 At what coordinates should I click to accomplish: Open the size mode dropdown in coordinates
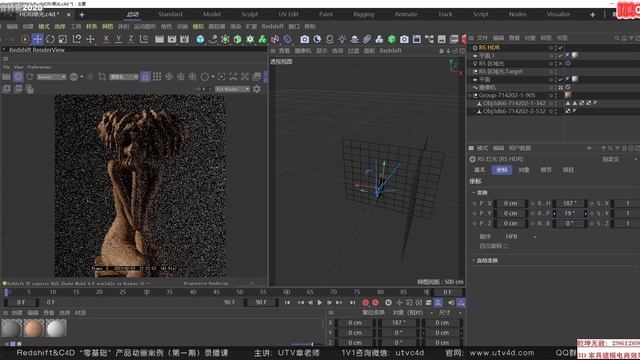pos(451,313)
